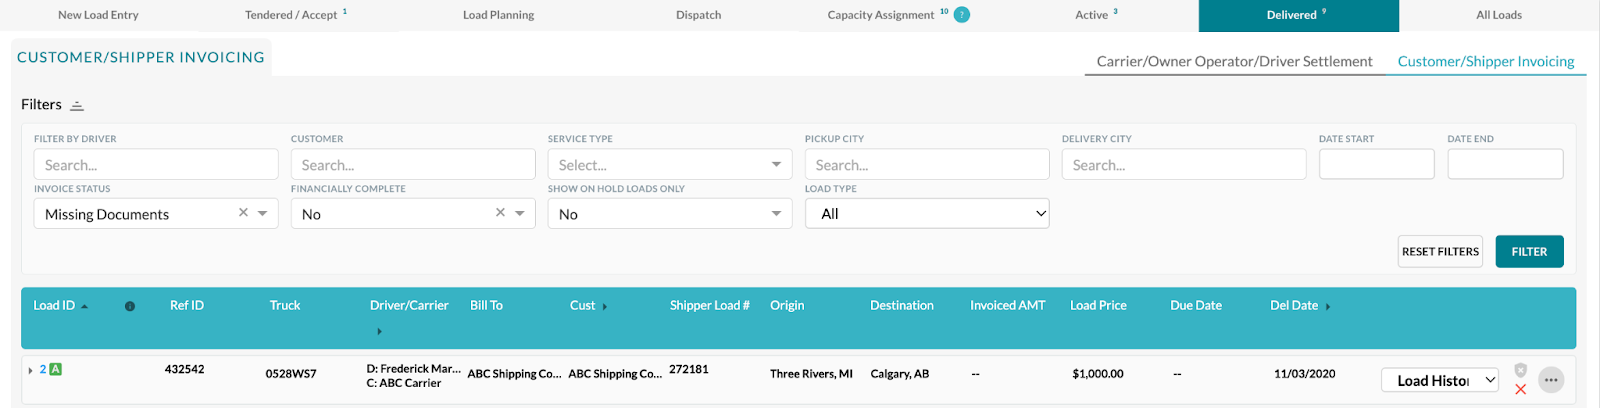Click the Ref ID column header
This screenshot has width=1600, height=408.
click(187, 305)
